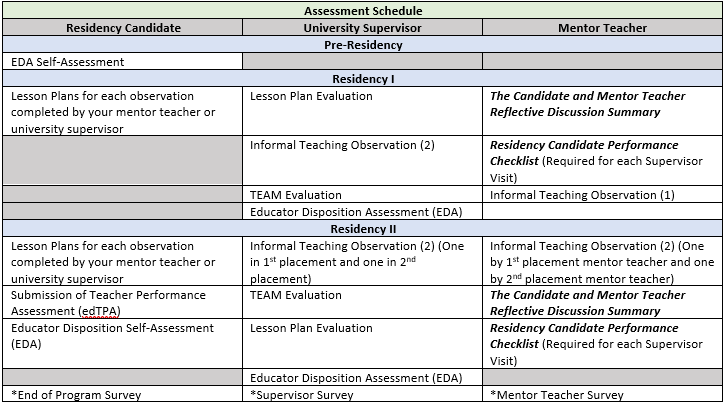Click the Assessment Schedule title cell
Viewport: 724px width, 404px height.
(x=361, y=11)
